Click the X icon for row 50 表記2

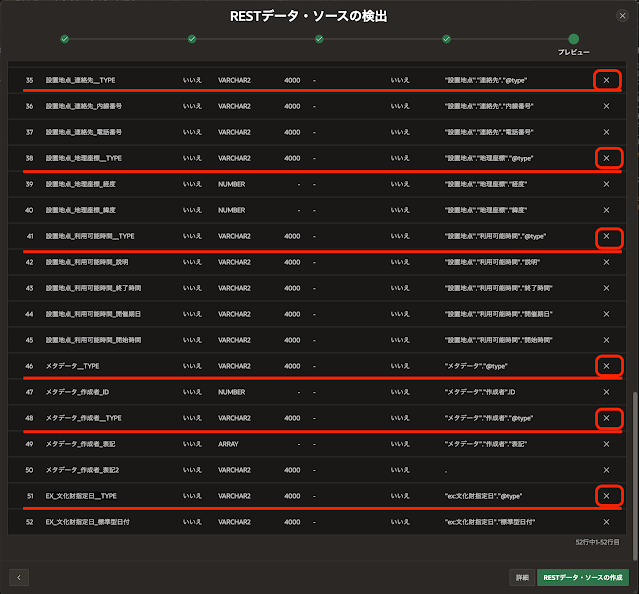pos(606,470)
